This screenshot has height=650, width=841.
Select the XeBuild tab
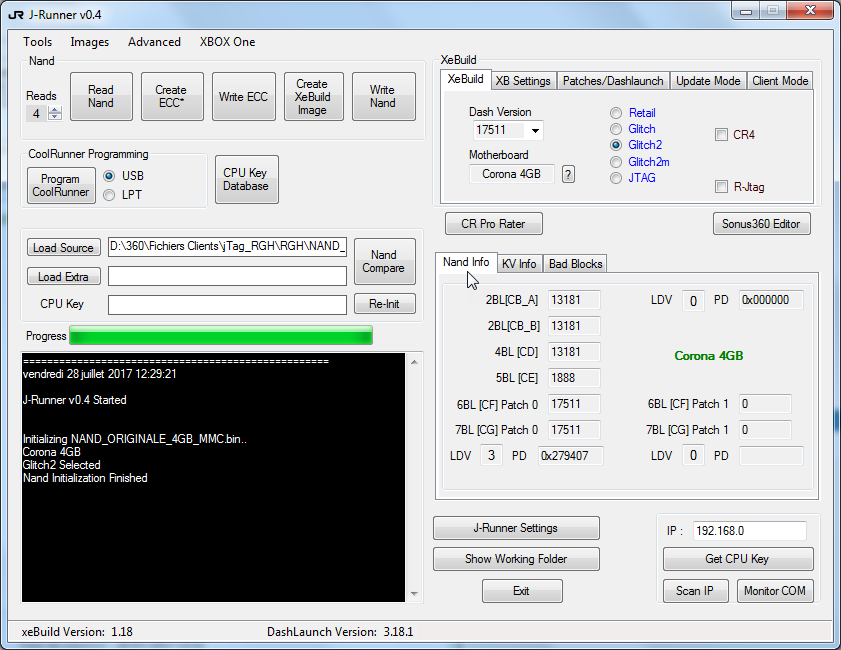tap(465, 79)
